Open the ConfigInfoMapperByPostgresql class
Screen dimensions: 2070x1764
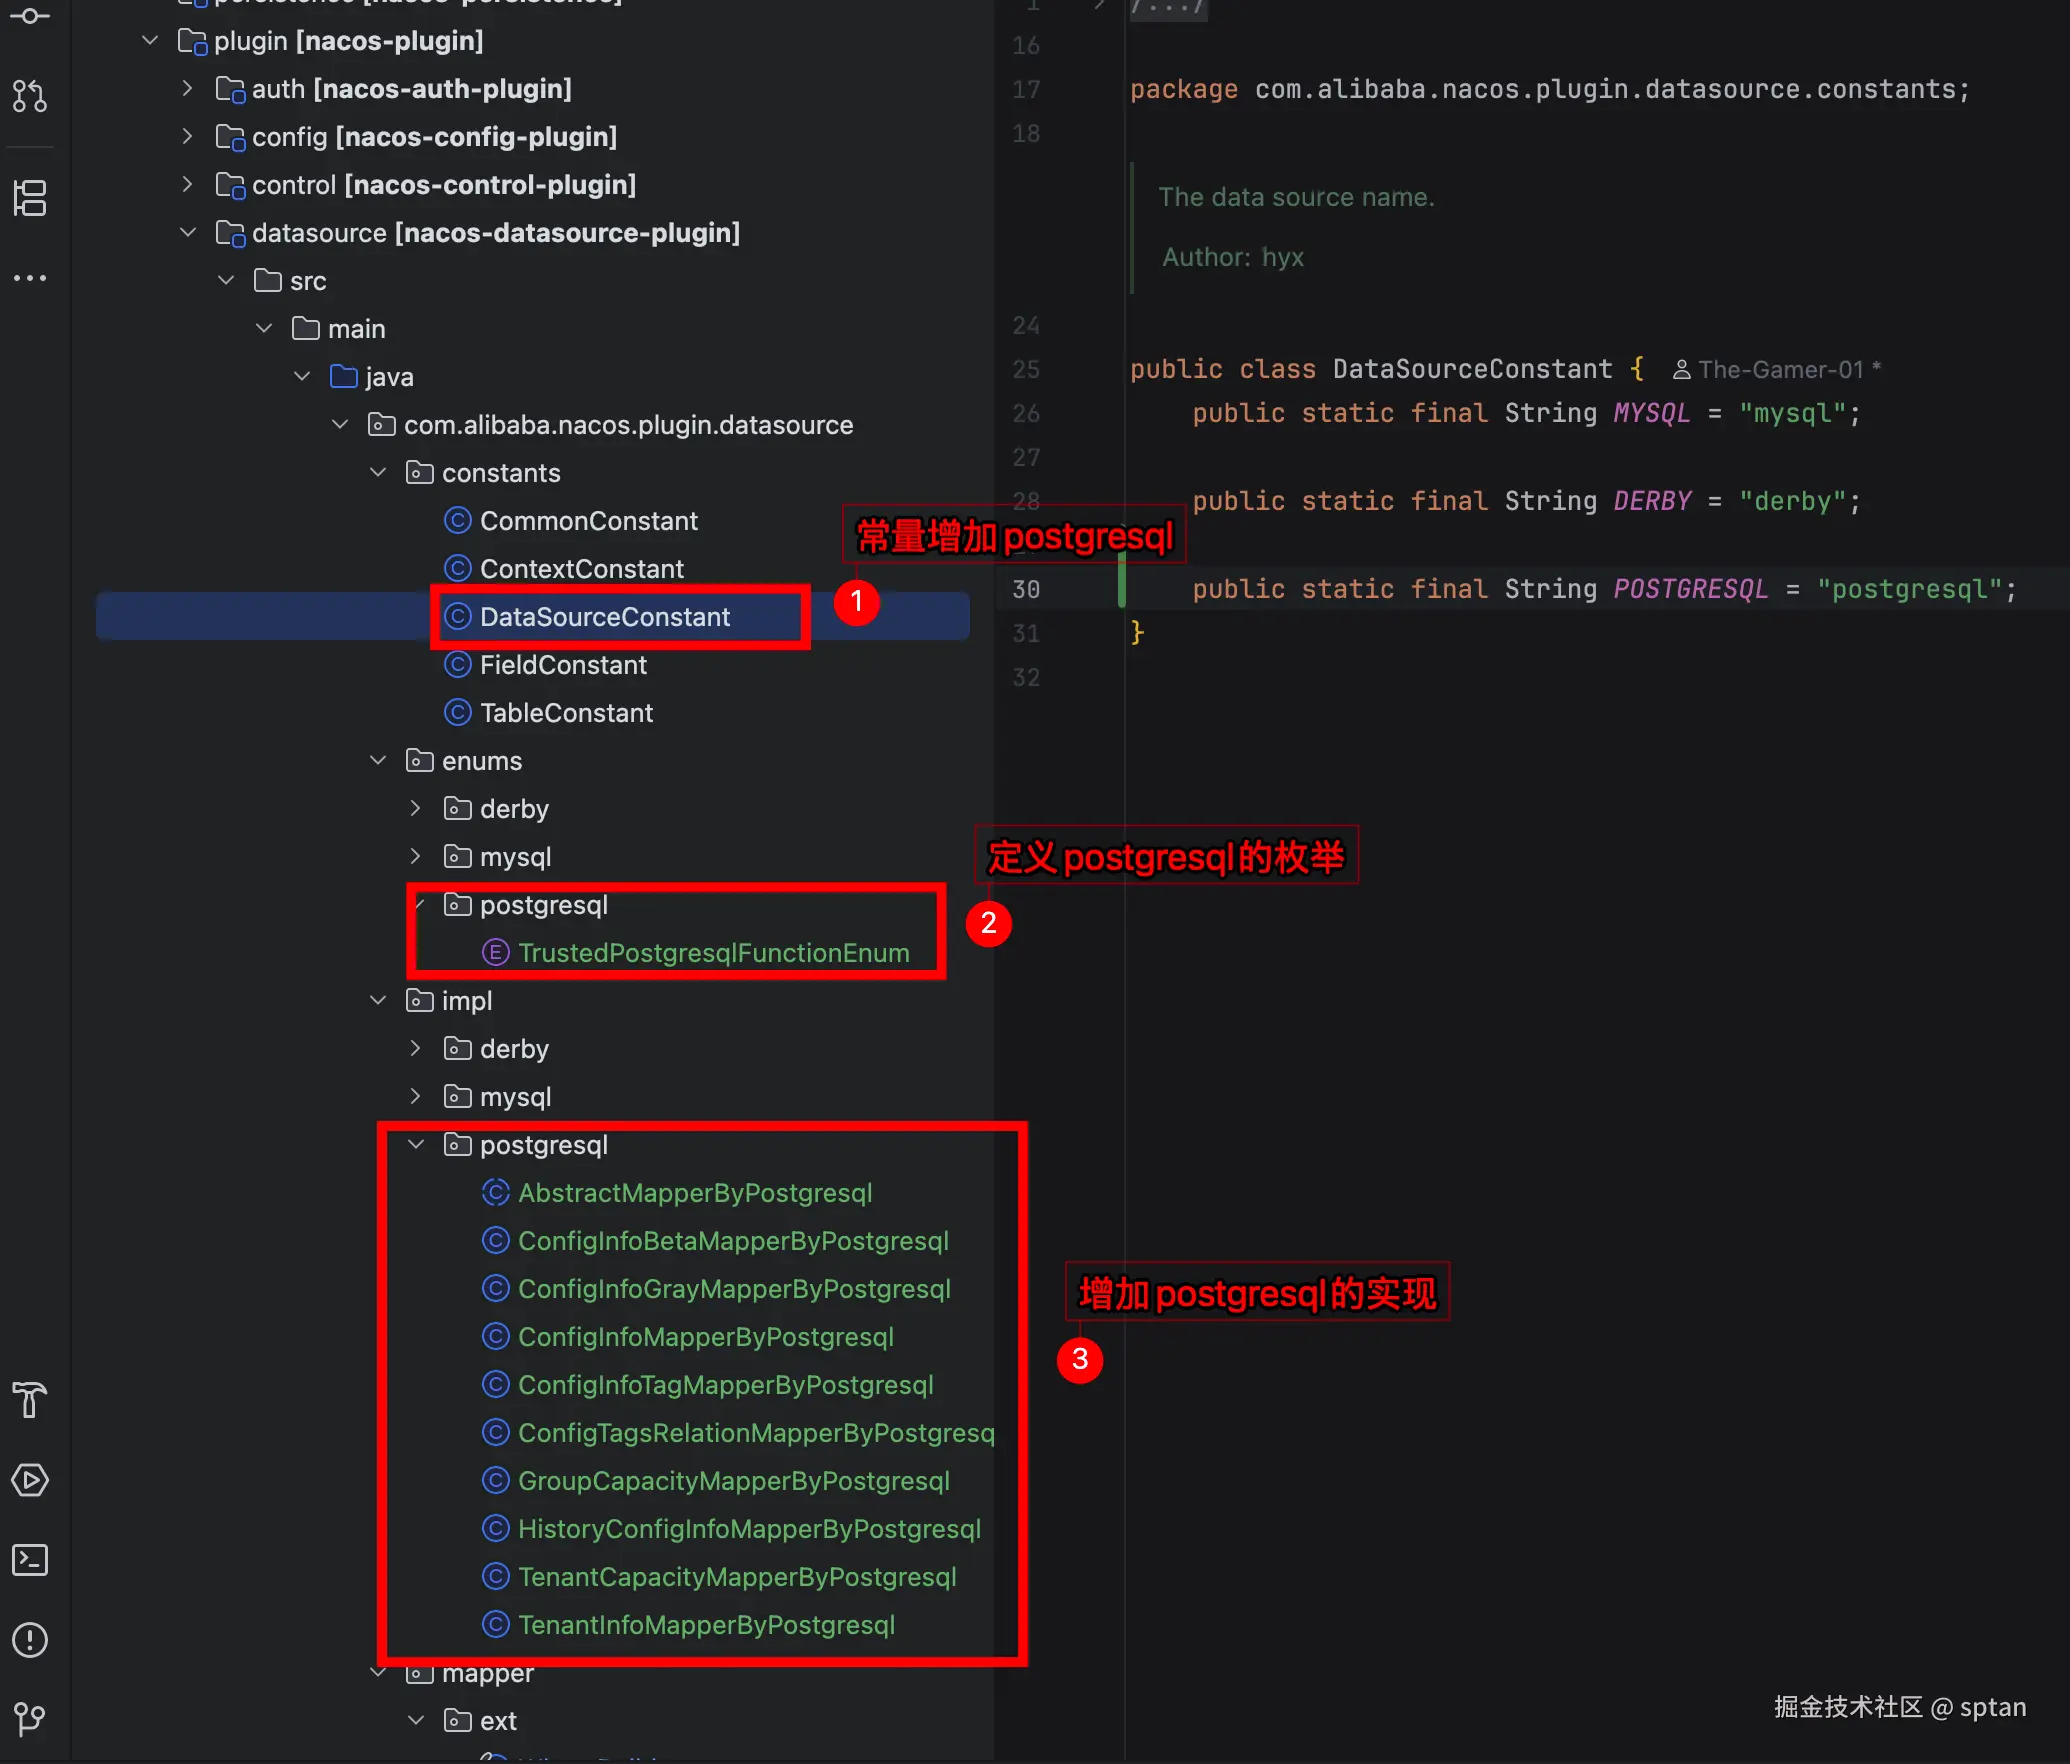pos(705,1337)
